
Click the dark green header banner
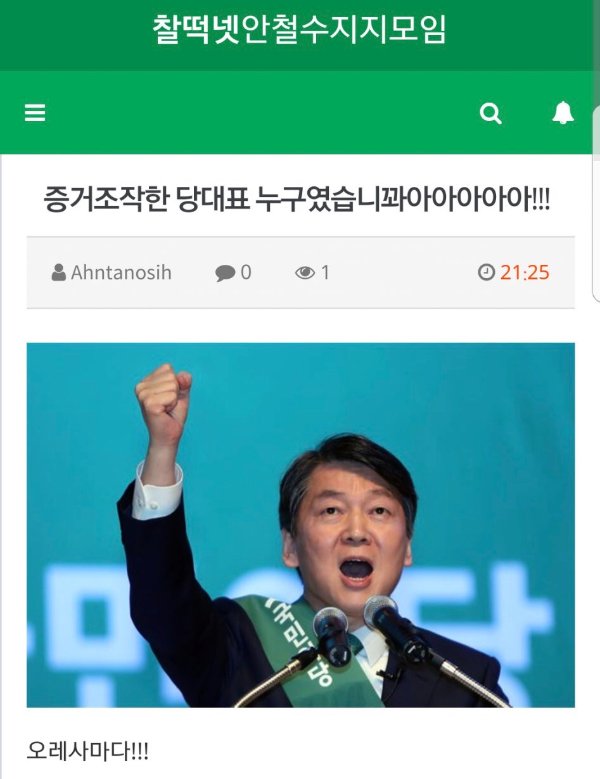coord(297,35)
